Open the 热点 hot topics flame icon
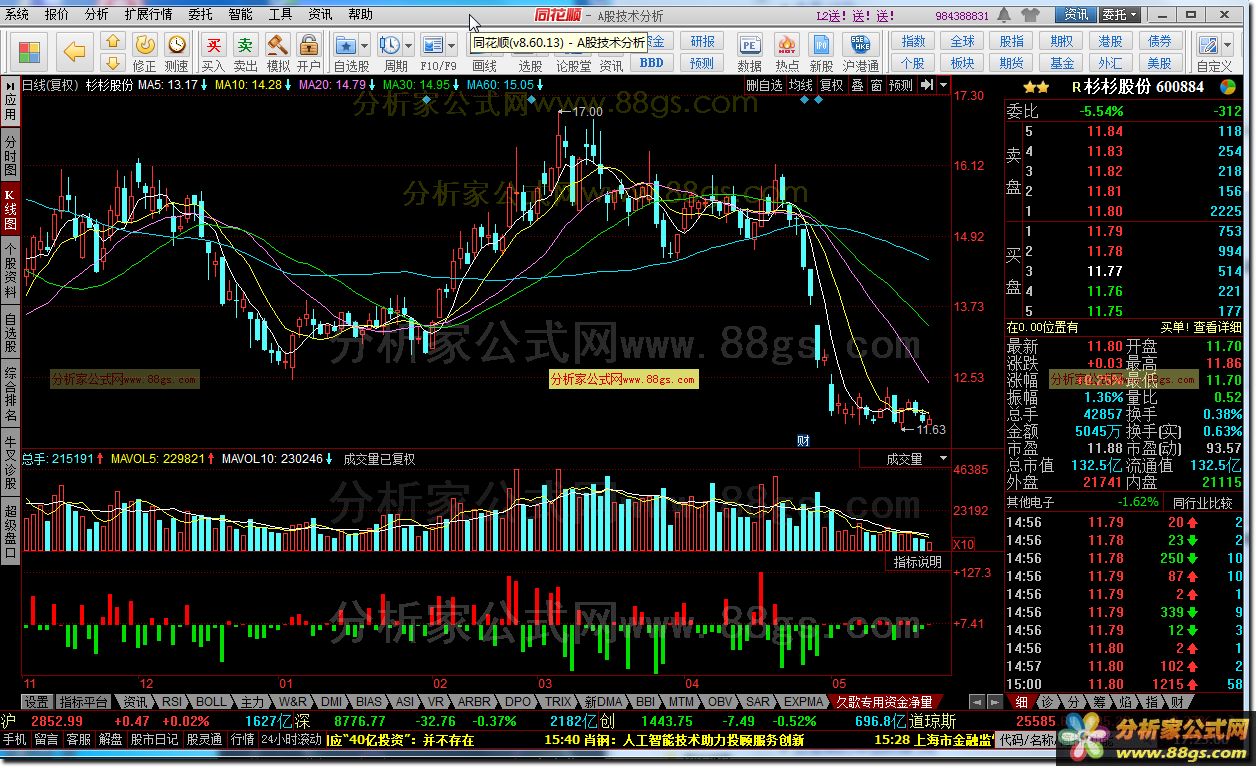This screenshot has height=768, width=1258. (x=787, y=45)
